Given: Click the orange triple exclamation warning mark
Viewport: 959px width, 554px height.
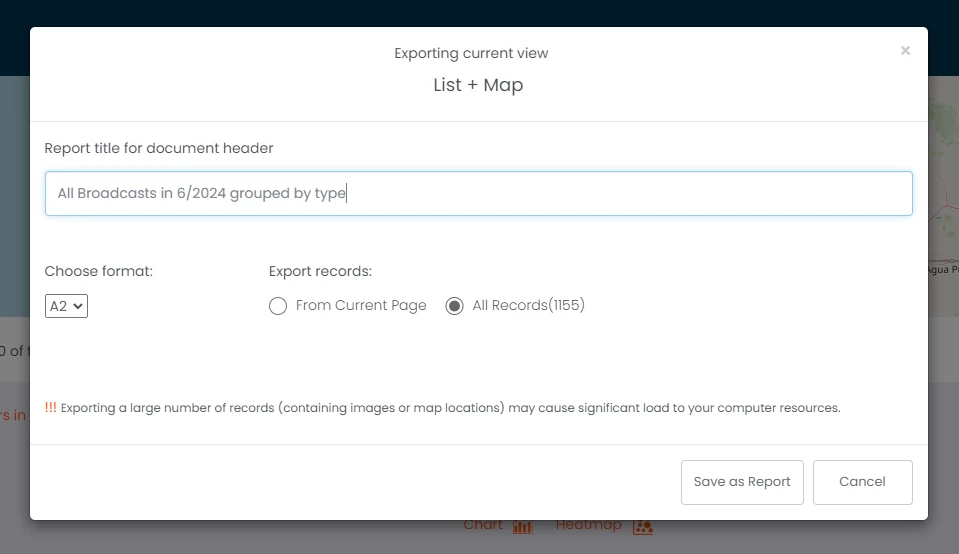Looking at the screenshot, I should 51,408.
